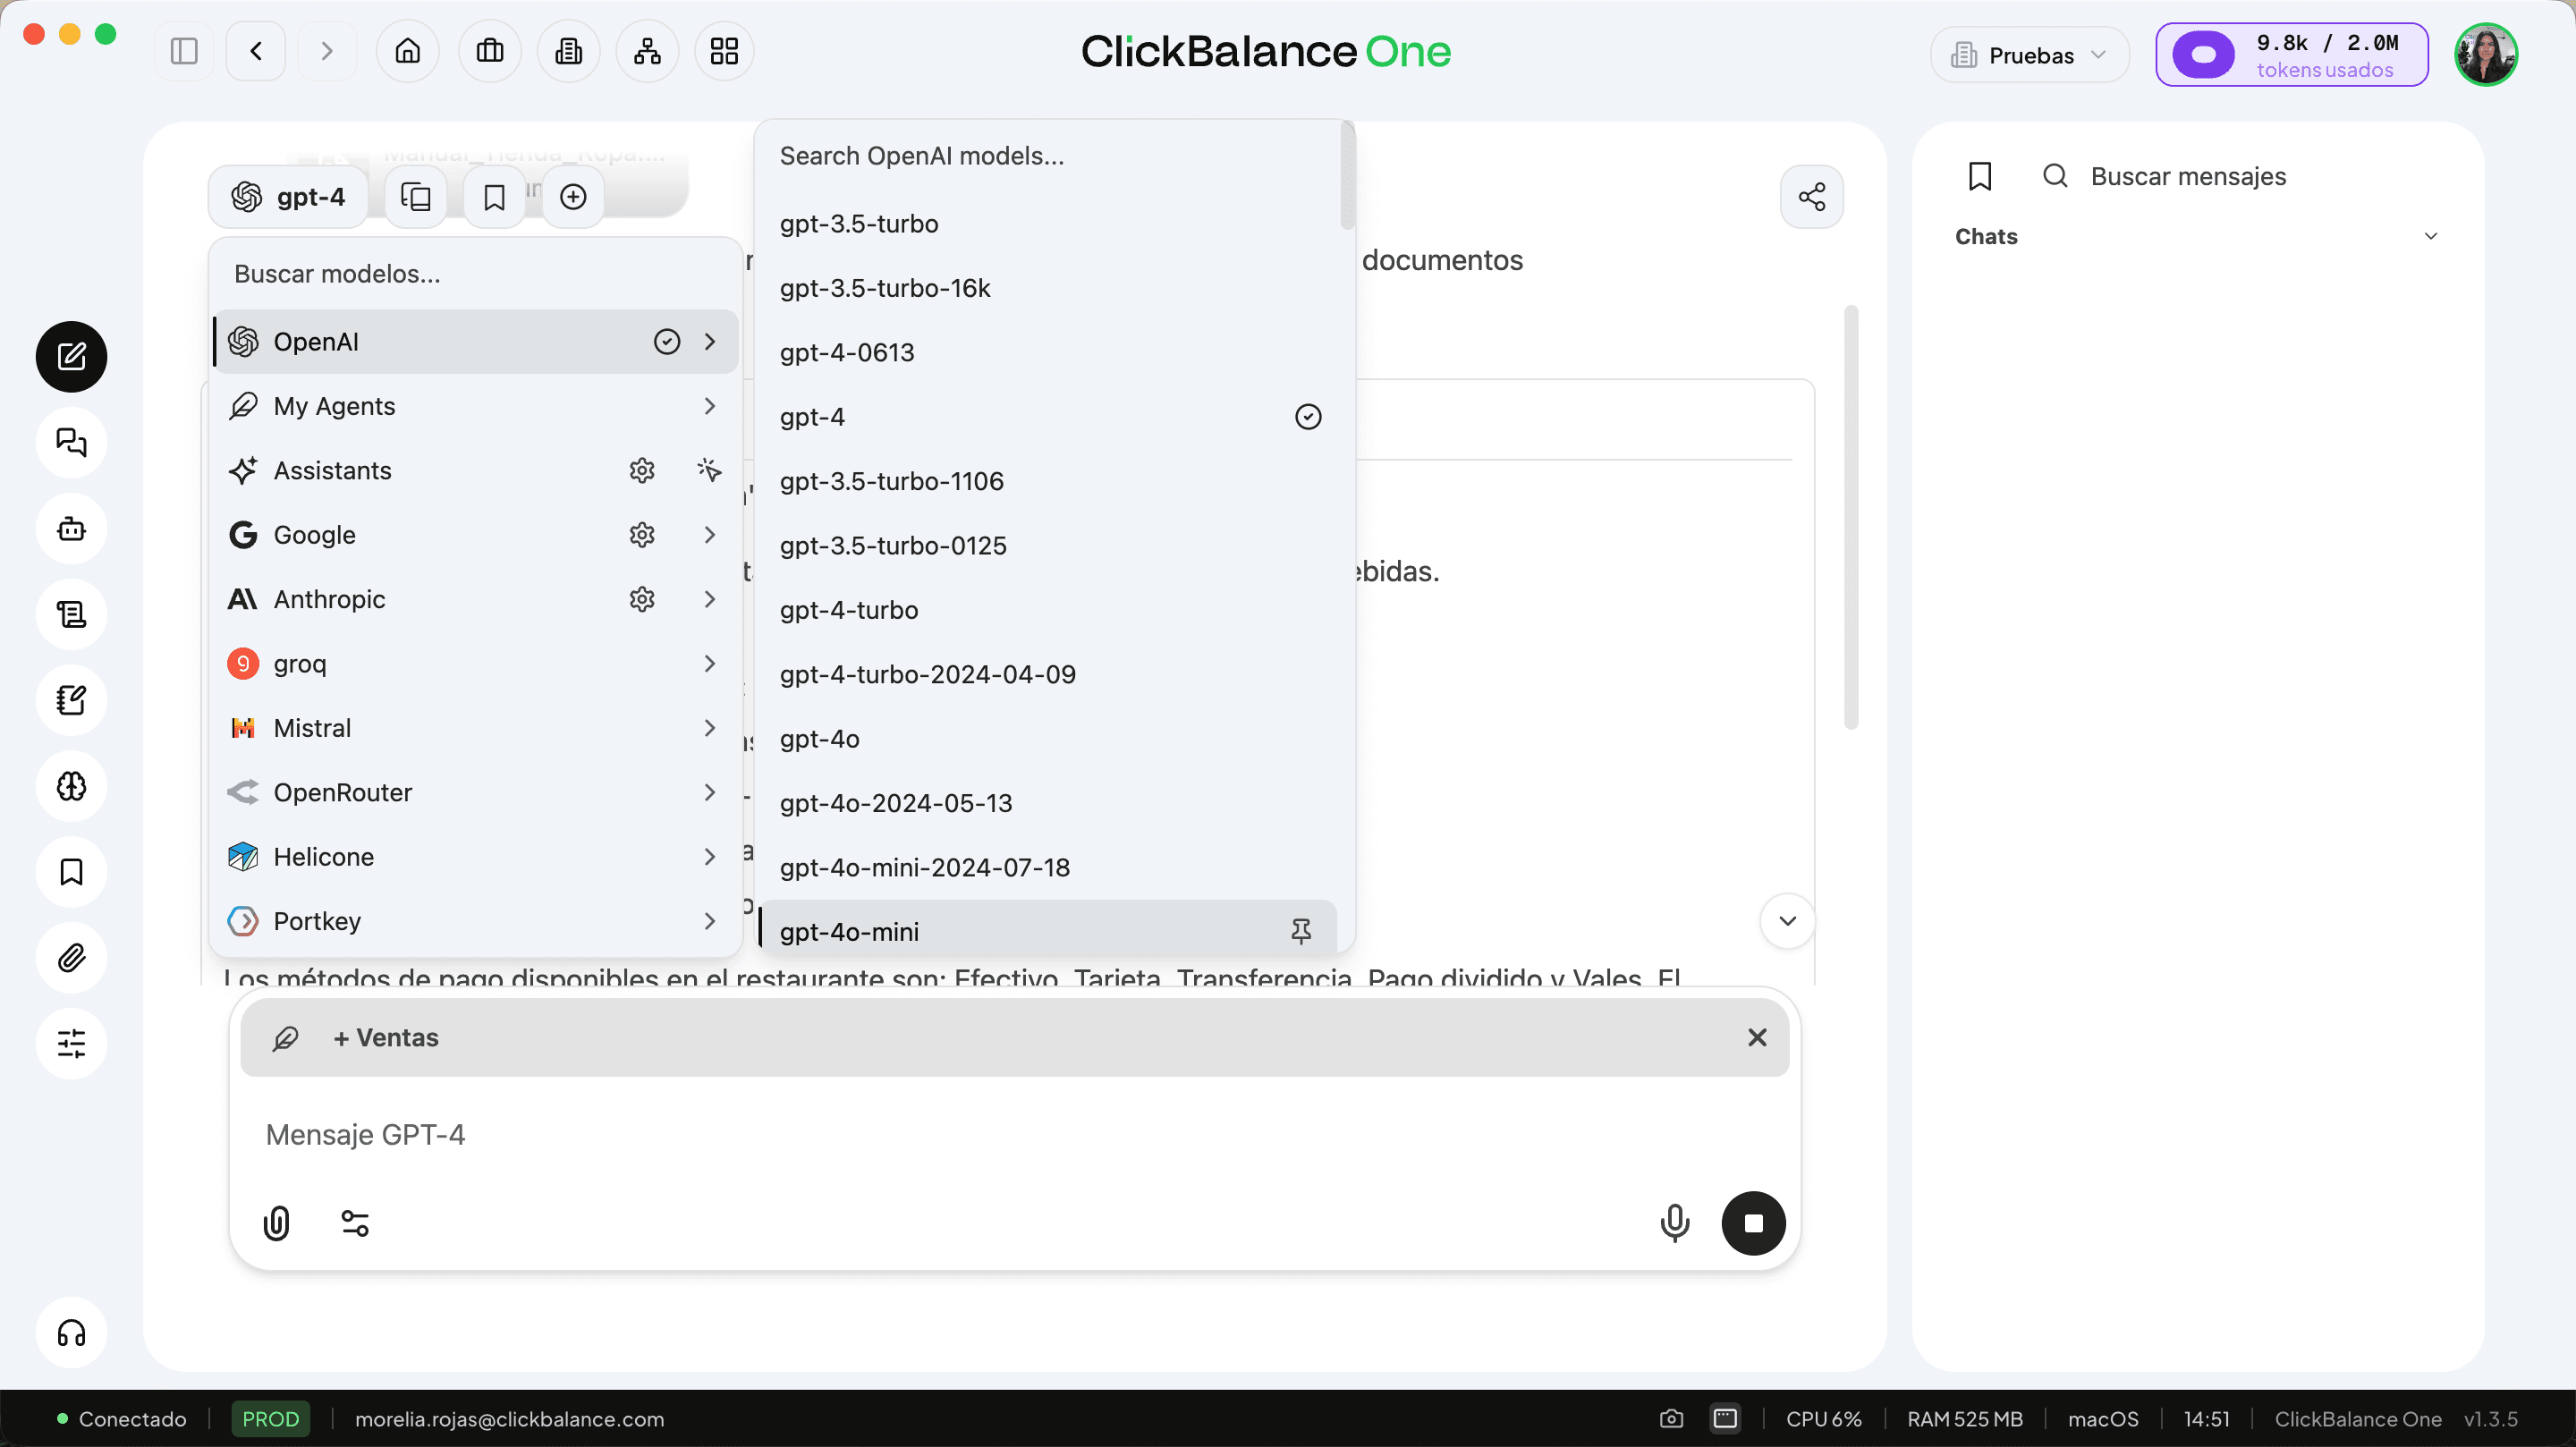The width and height of the screenshot is (2576, 1447).
Task: Stop generation with the black stop button
Action: tap(1753, 1223)
